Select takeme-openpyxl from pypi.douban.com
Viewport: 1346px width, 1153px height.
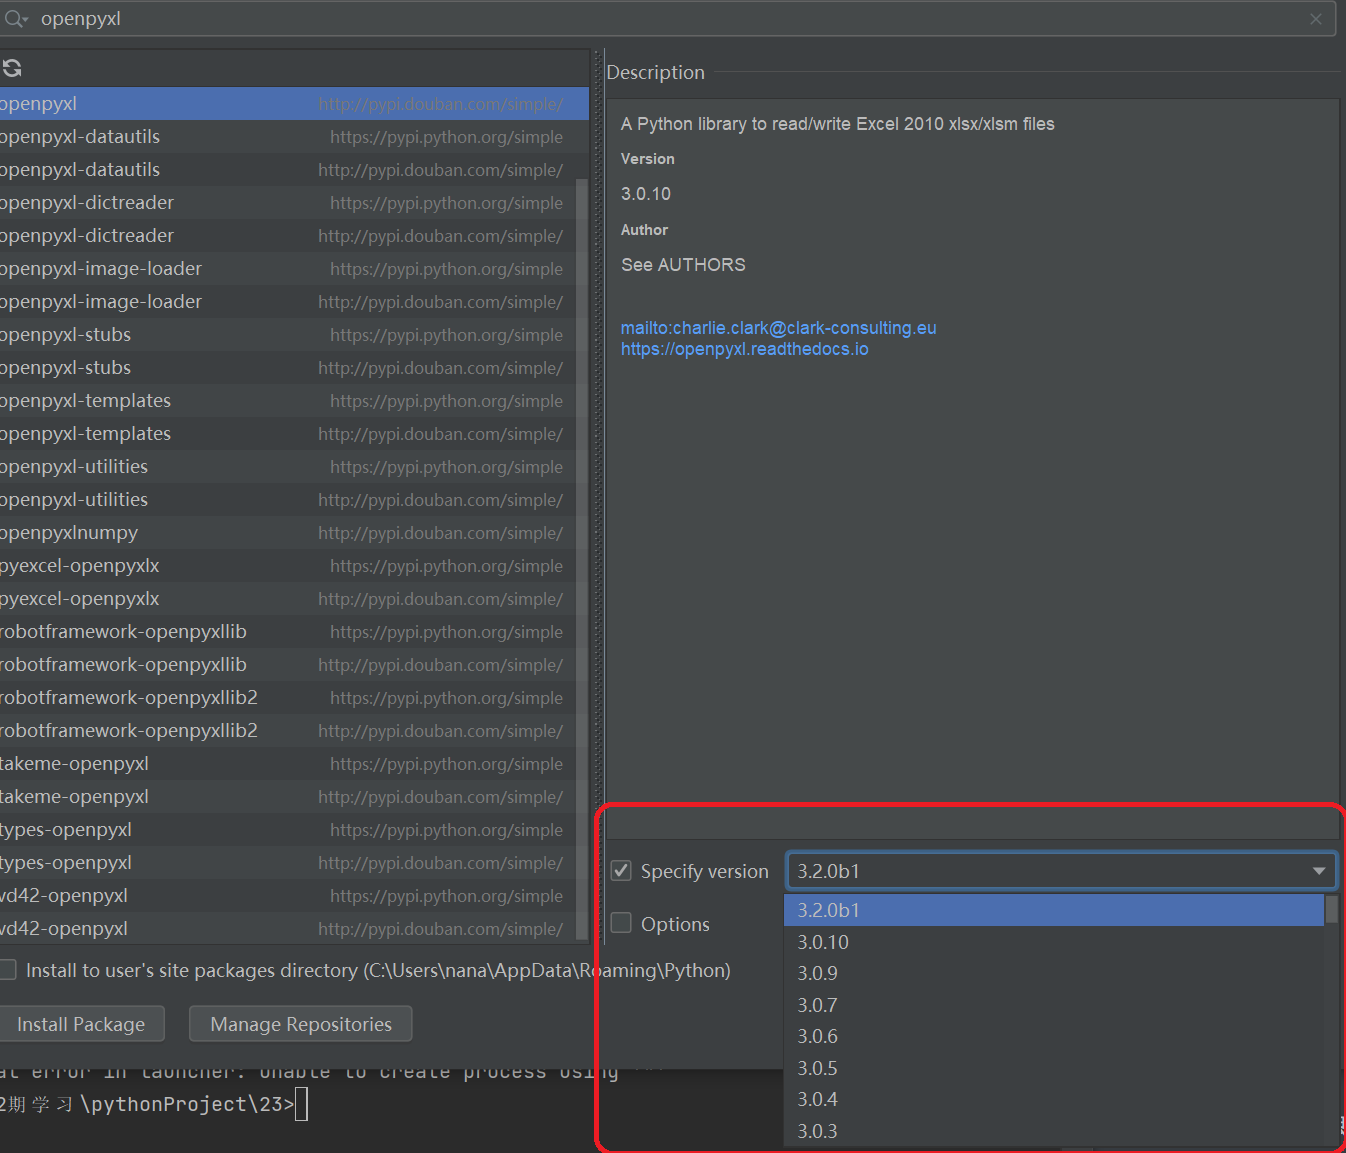point(288,797)
